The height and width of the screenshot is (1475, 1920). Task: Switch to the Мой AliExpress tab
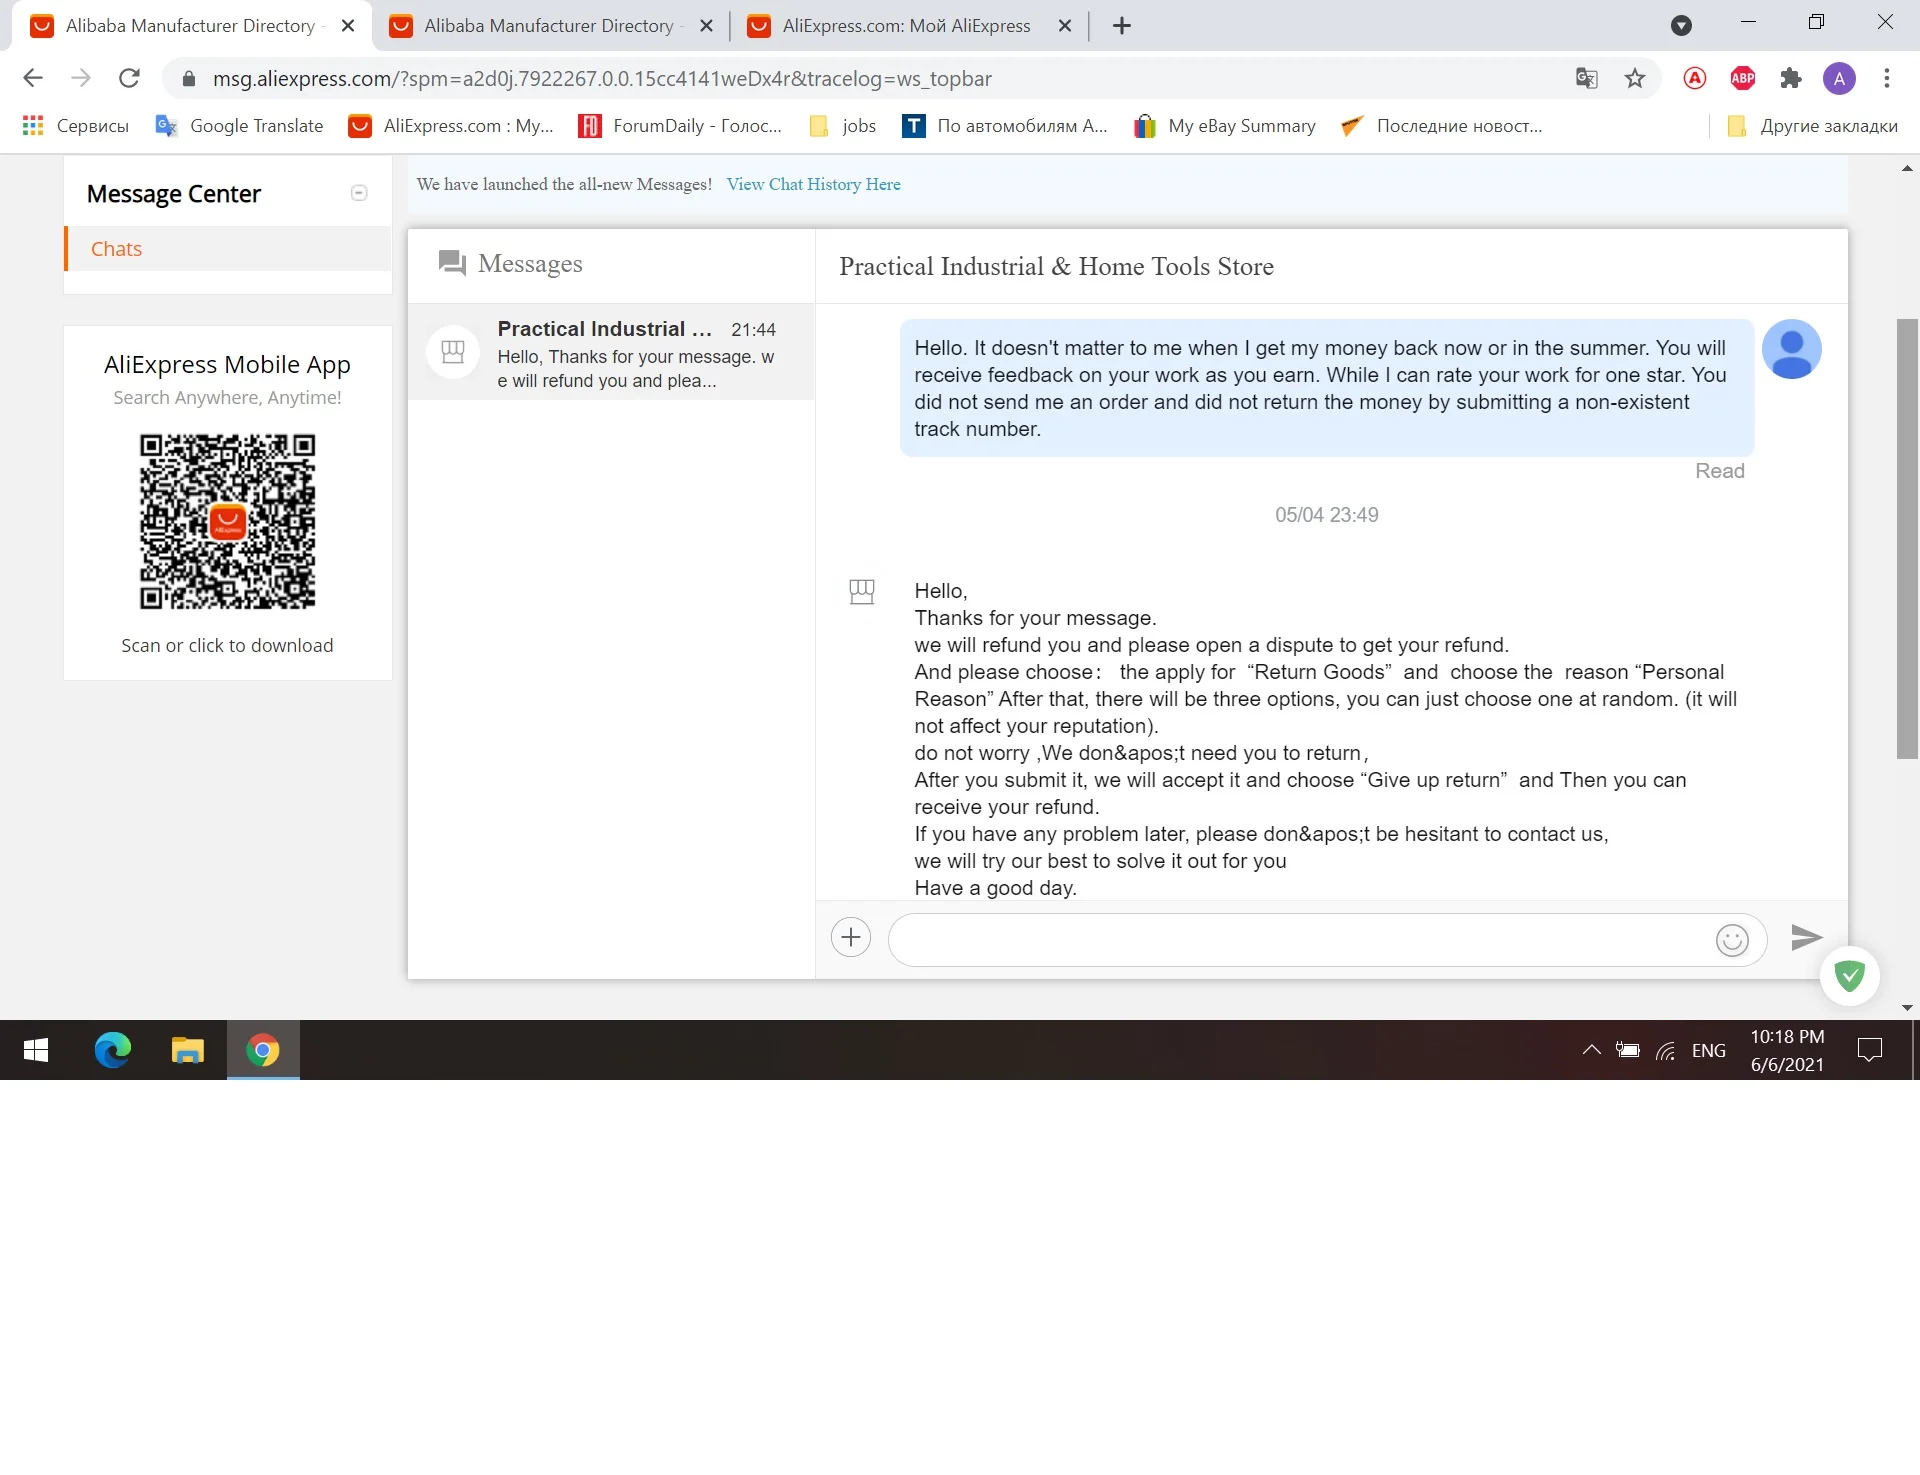(905, 26)
